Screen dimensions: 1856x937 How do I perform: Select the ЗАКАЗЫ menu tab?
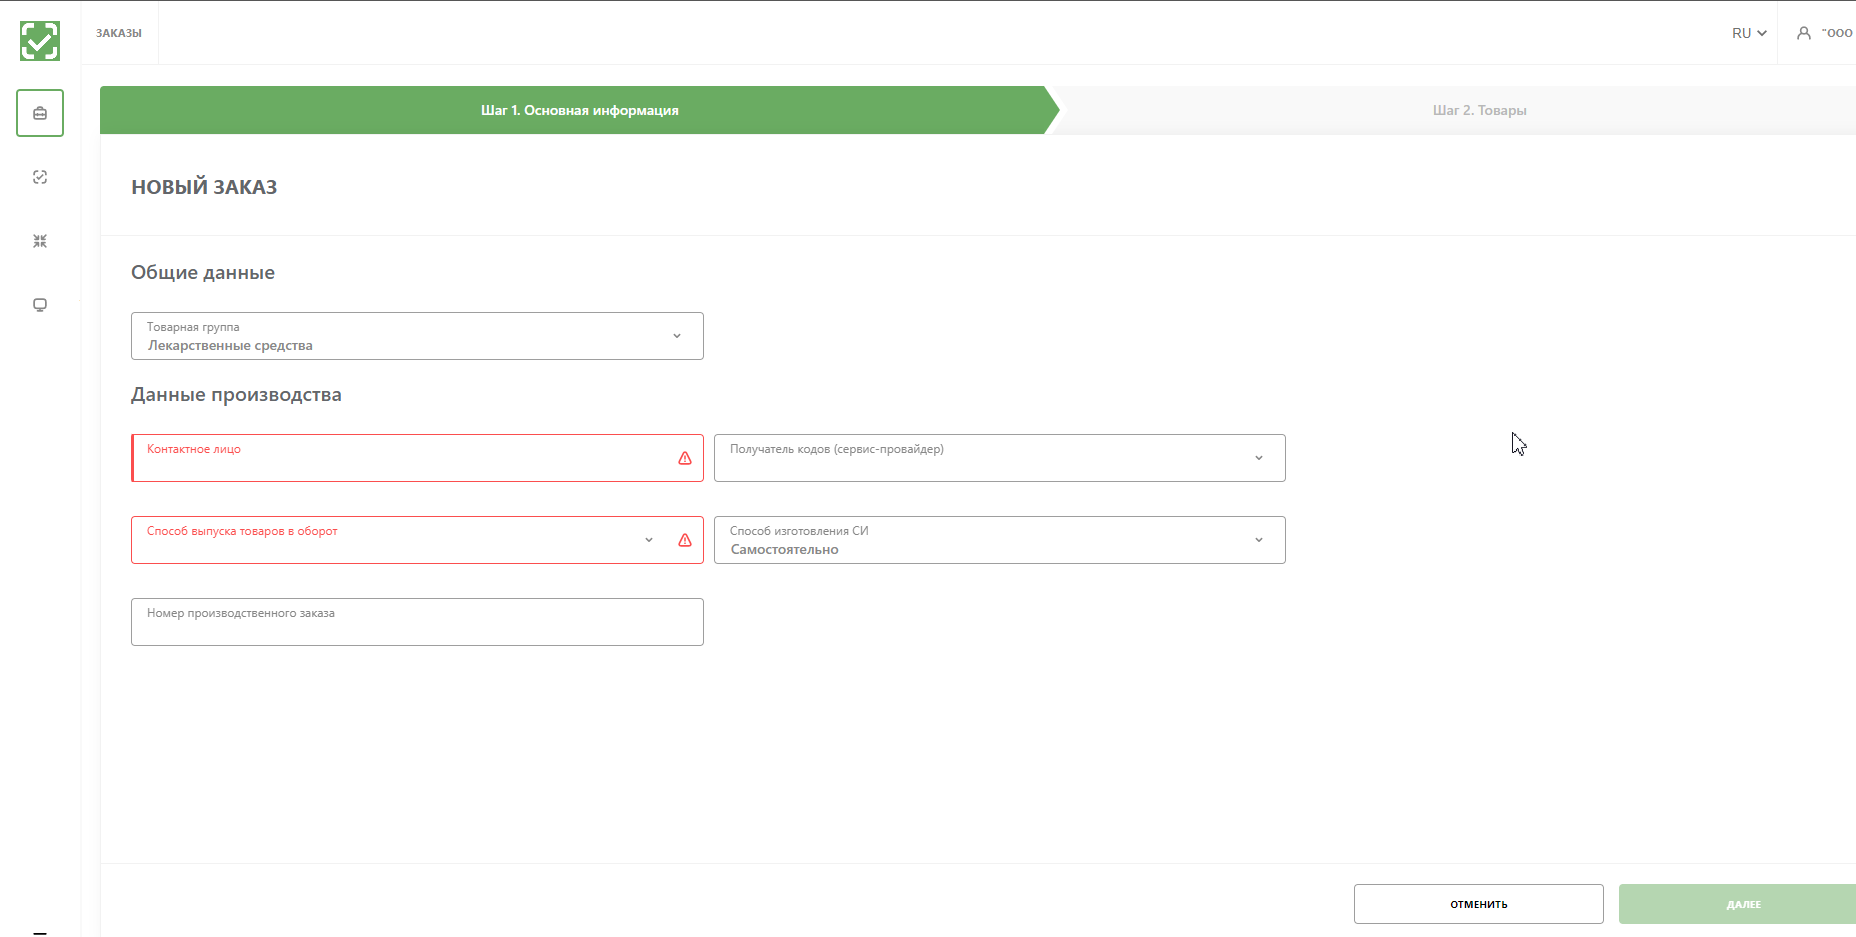tap(119, 33)
